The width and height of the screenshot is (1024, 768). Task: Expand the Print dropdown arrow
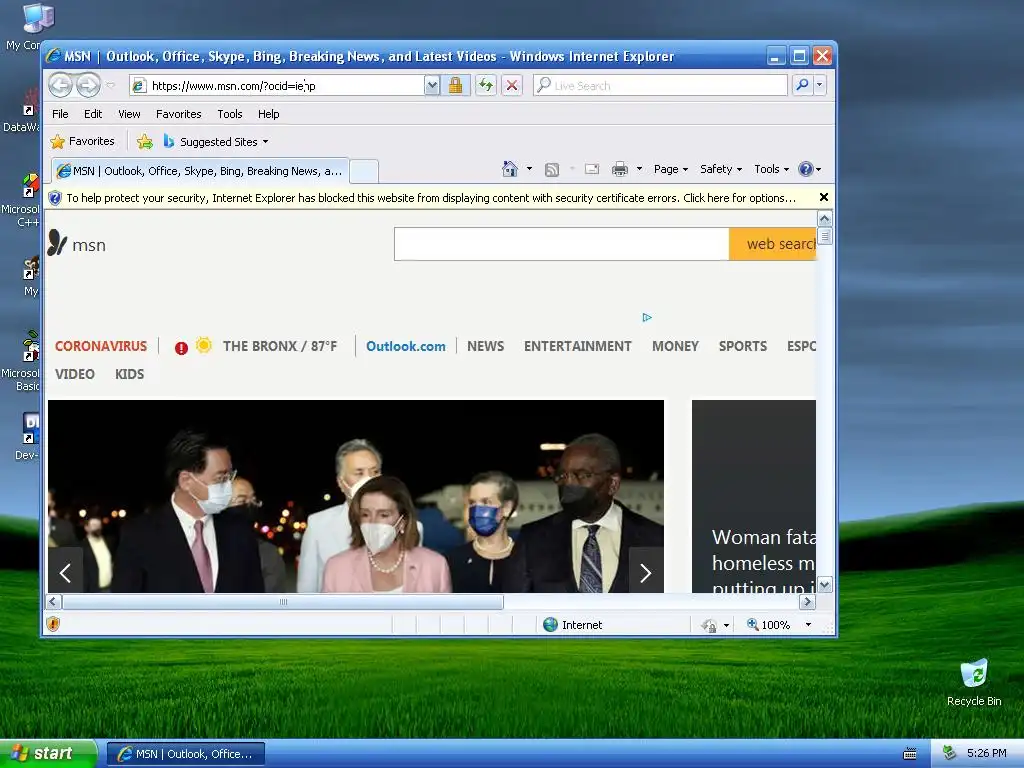coord(639,169)
